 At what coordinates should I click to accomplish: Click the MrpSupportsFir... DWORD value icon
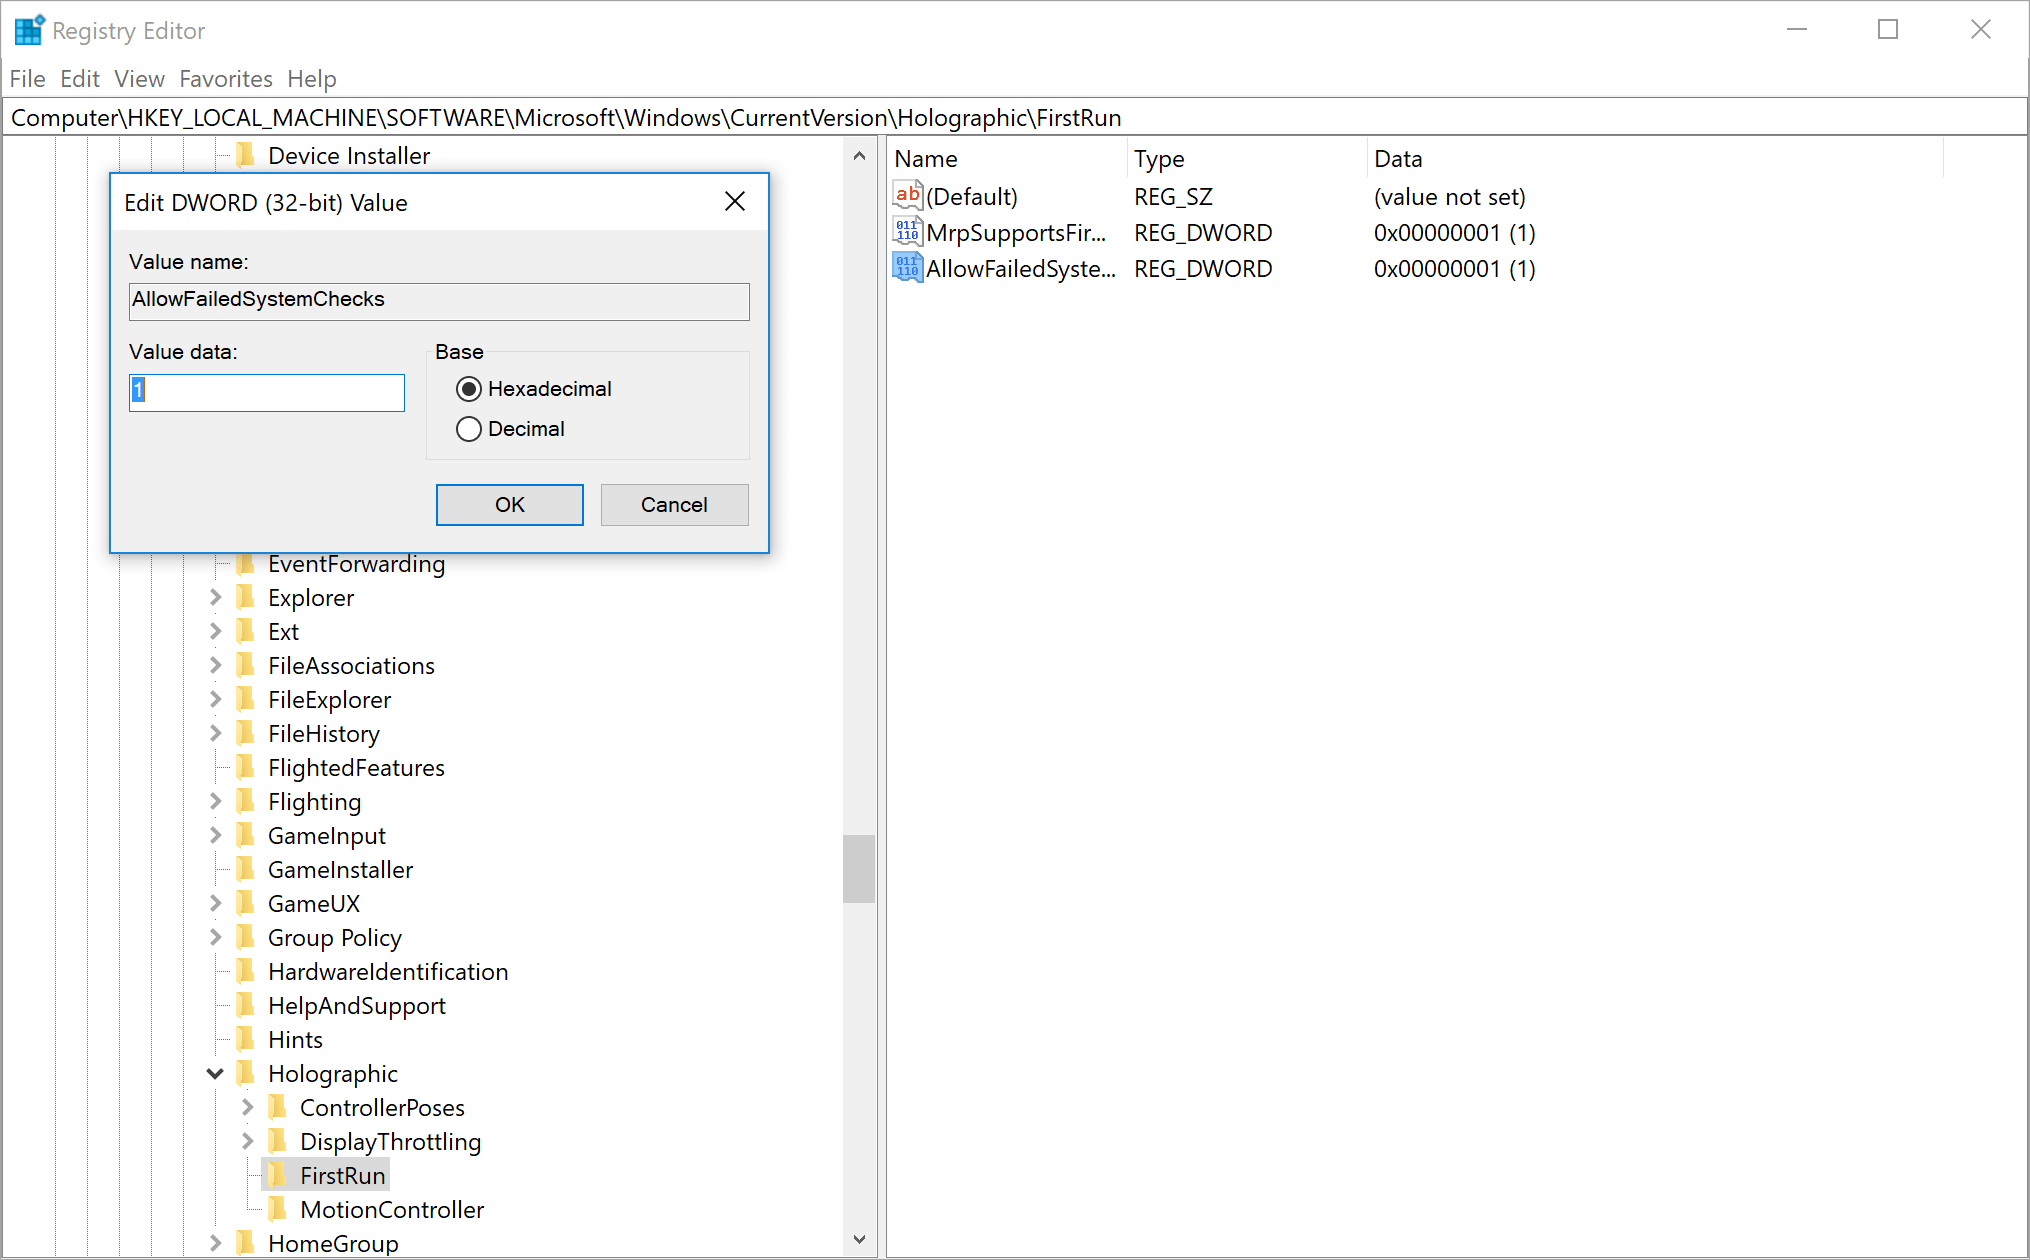907,232
